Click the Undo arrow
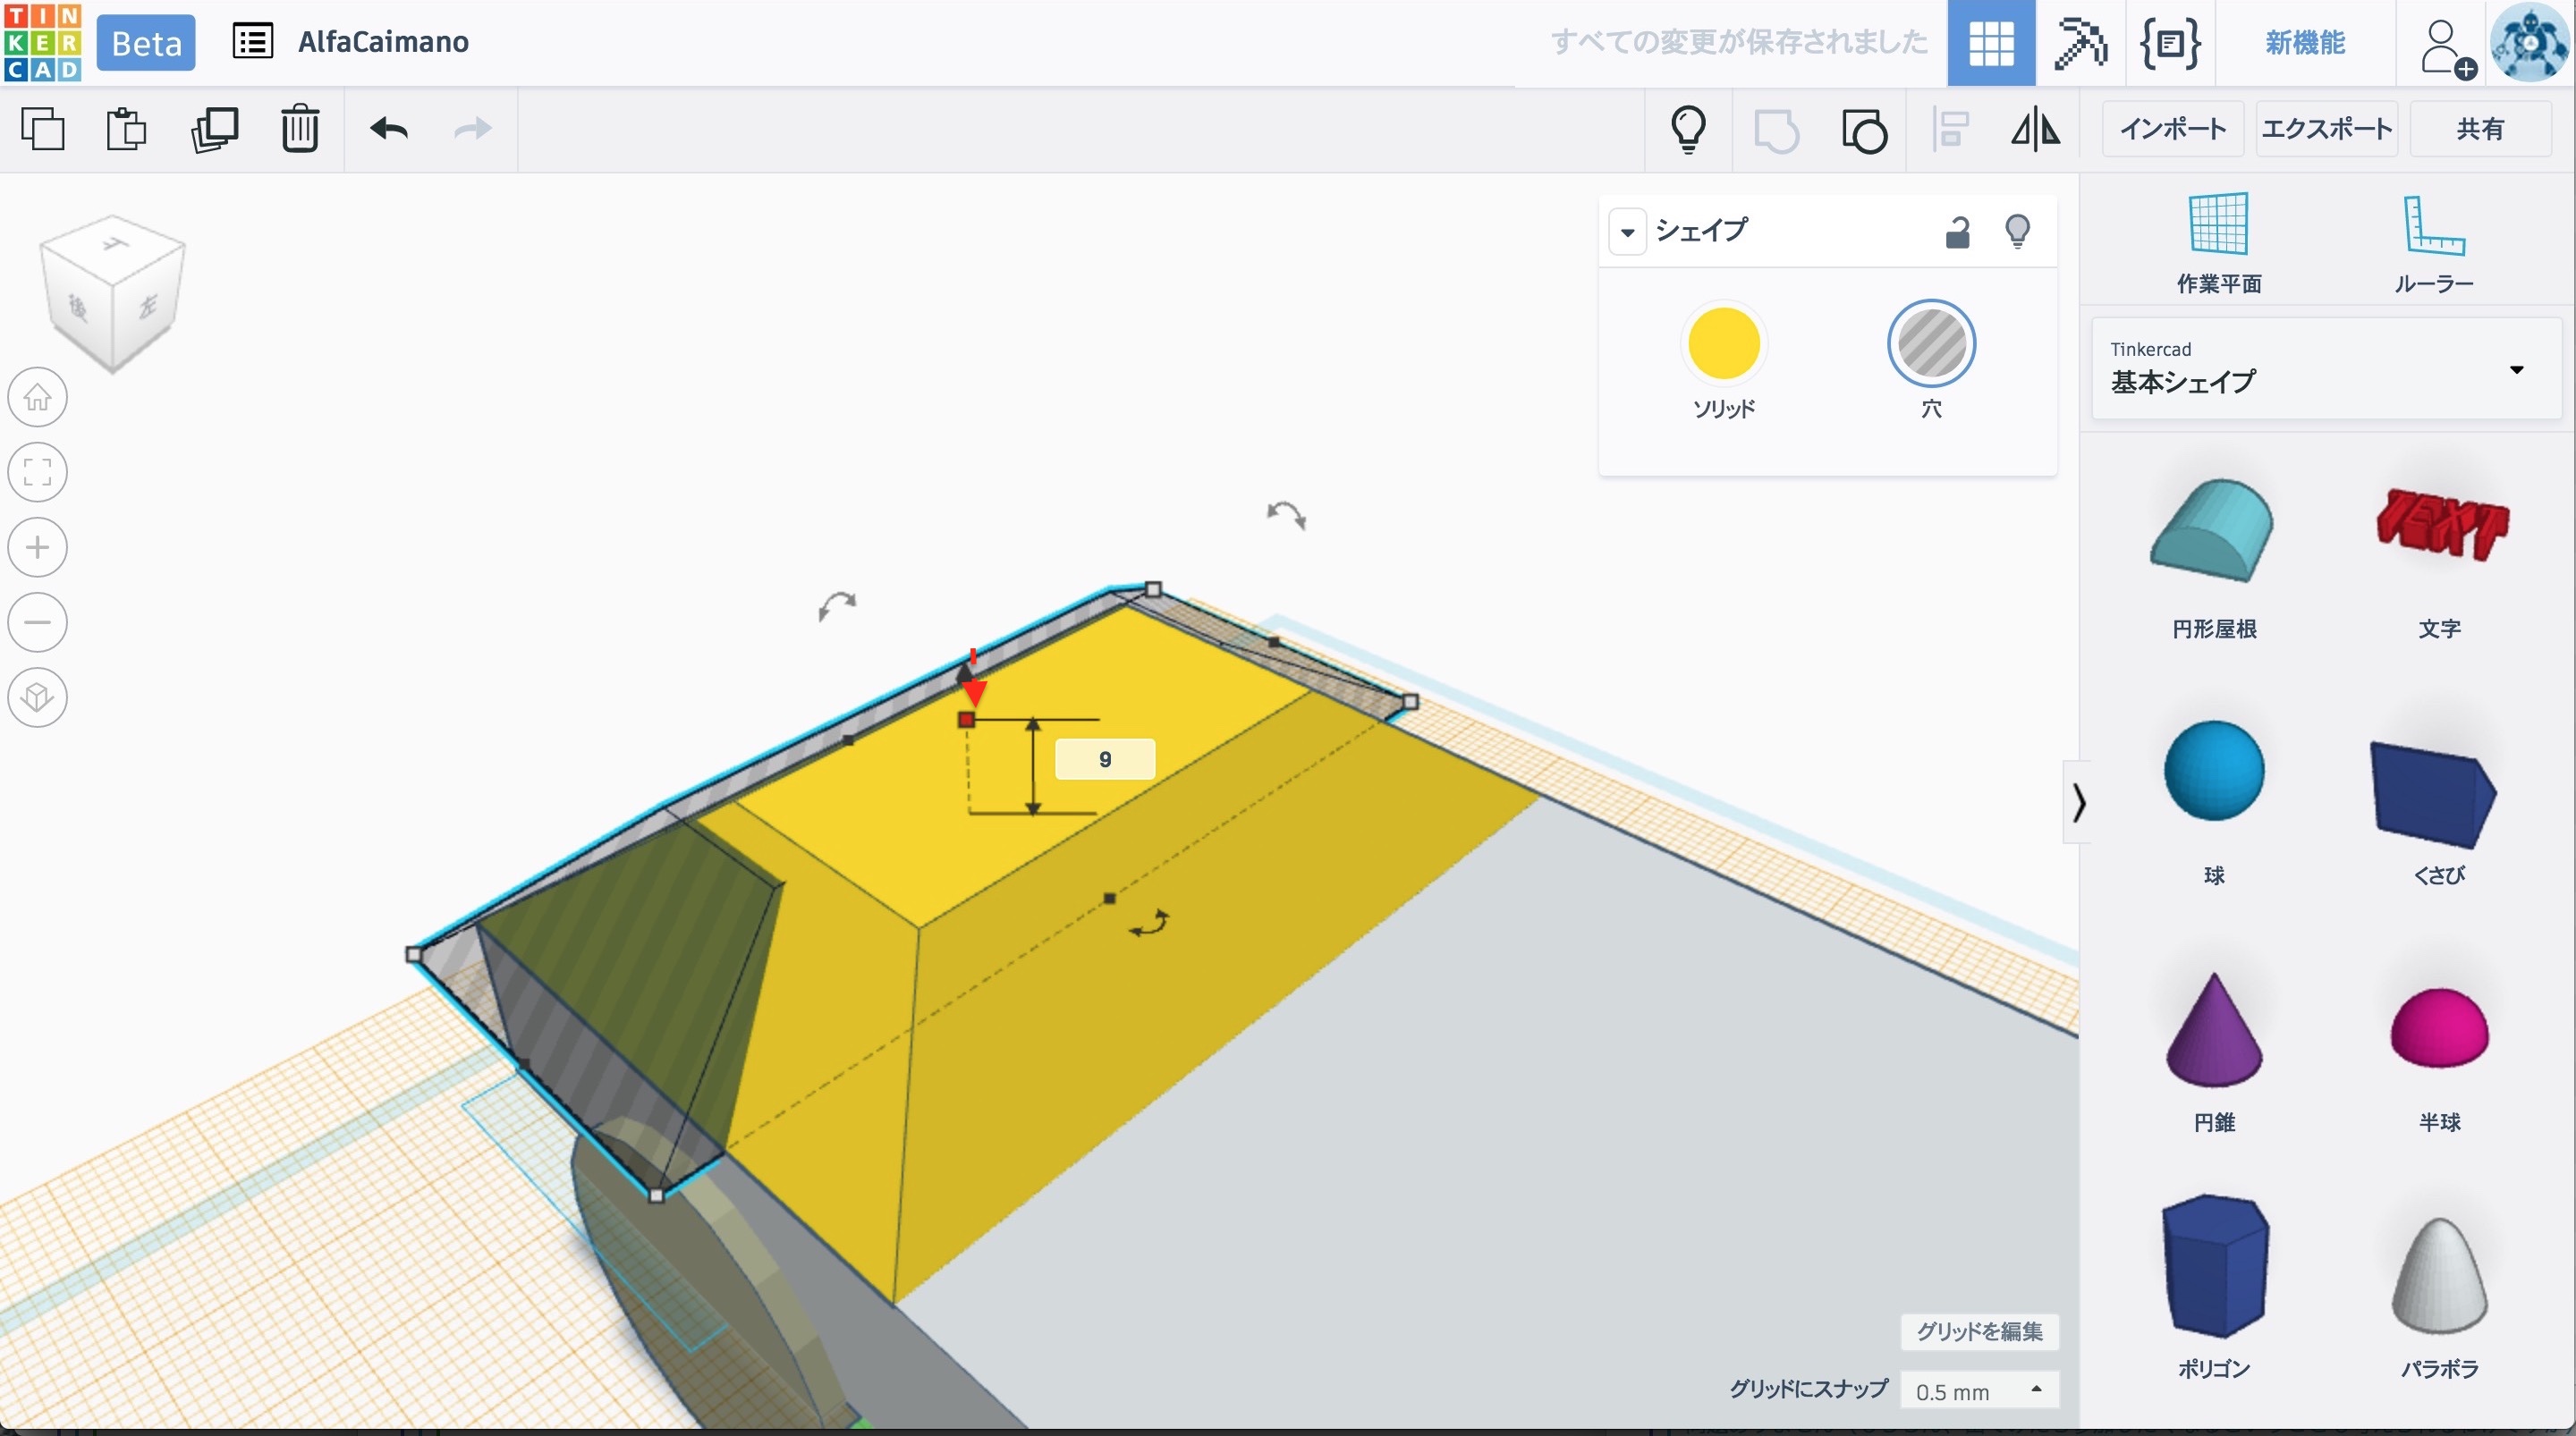 [x=388, y=129]
